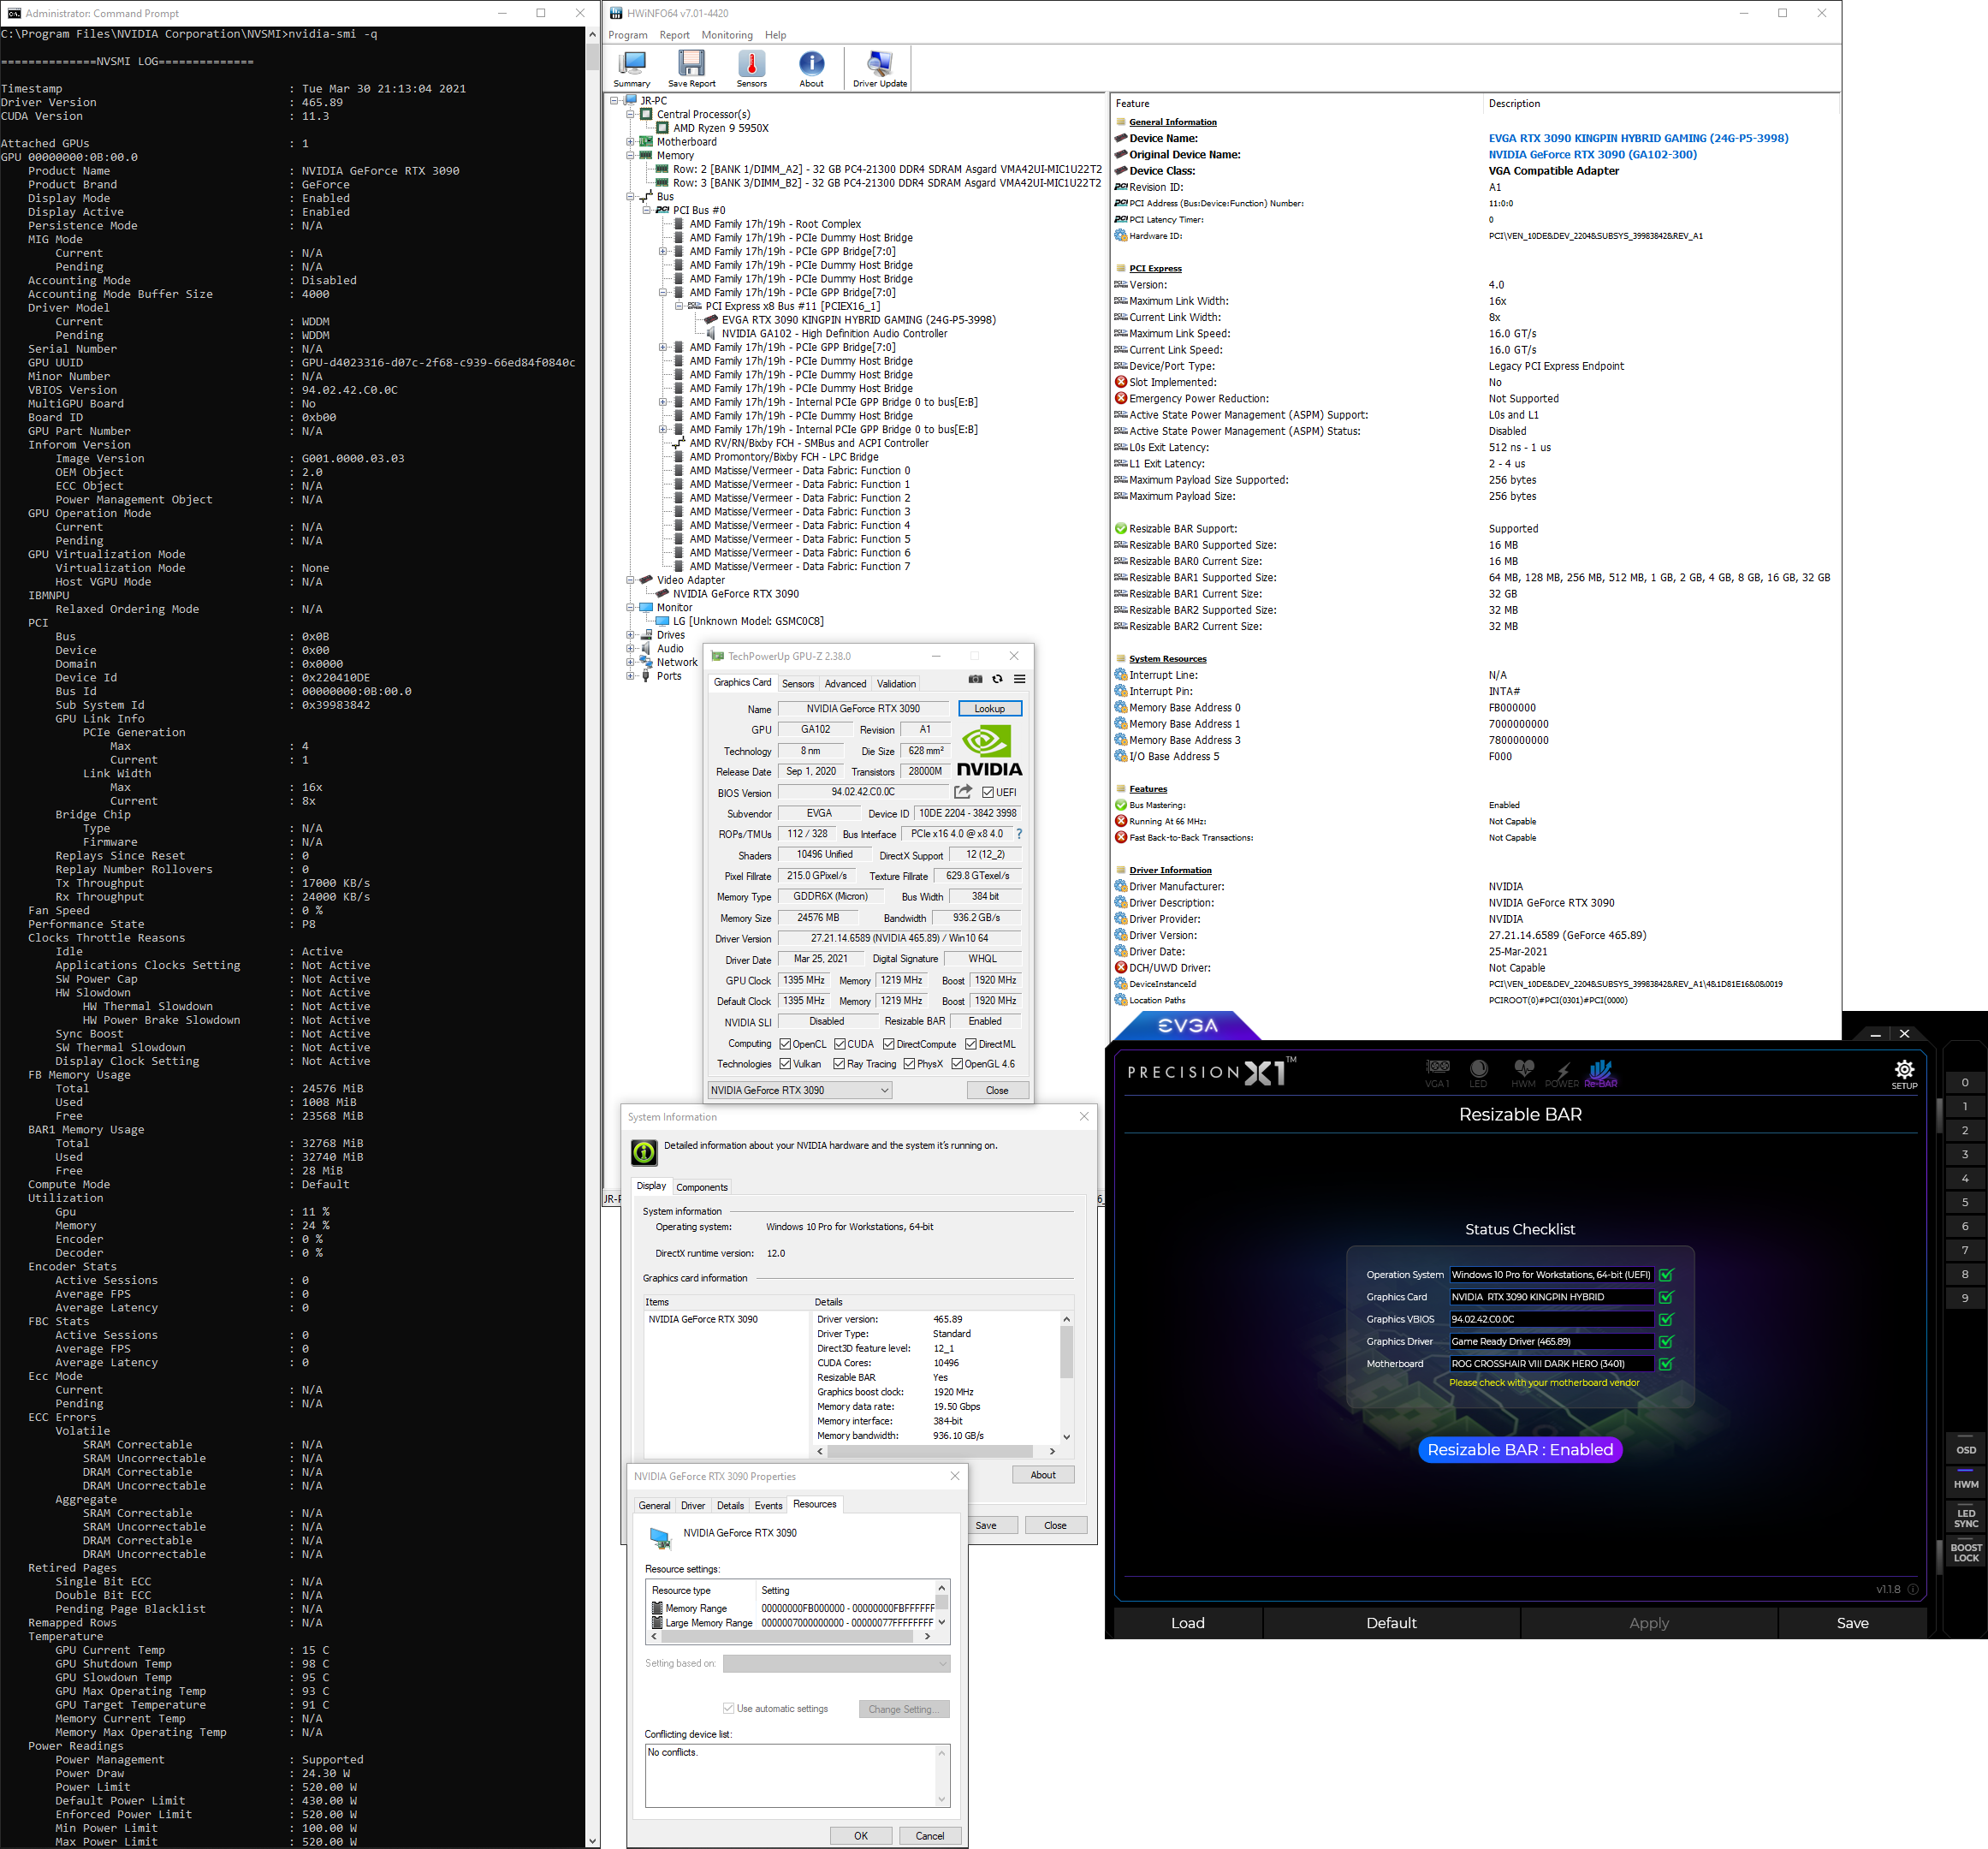Click the Driver Update icon in HWiNFO64
The image size is (1988, 1849).
click(x=880, y=69)
